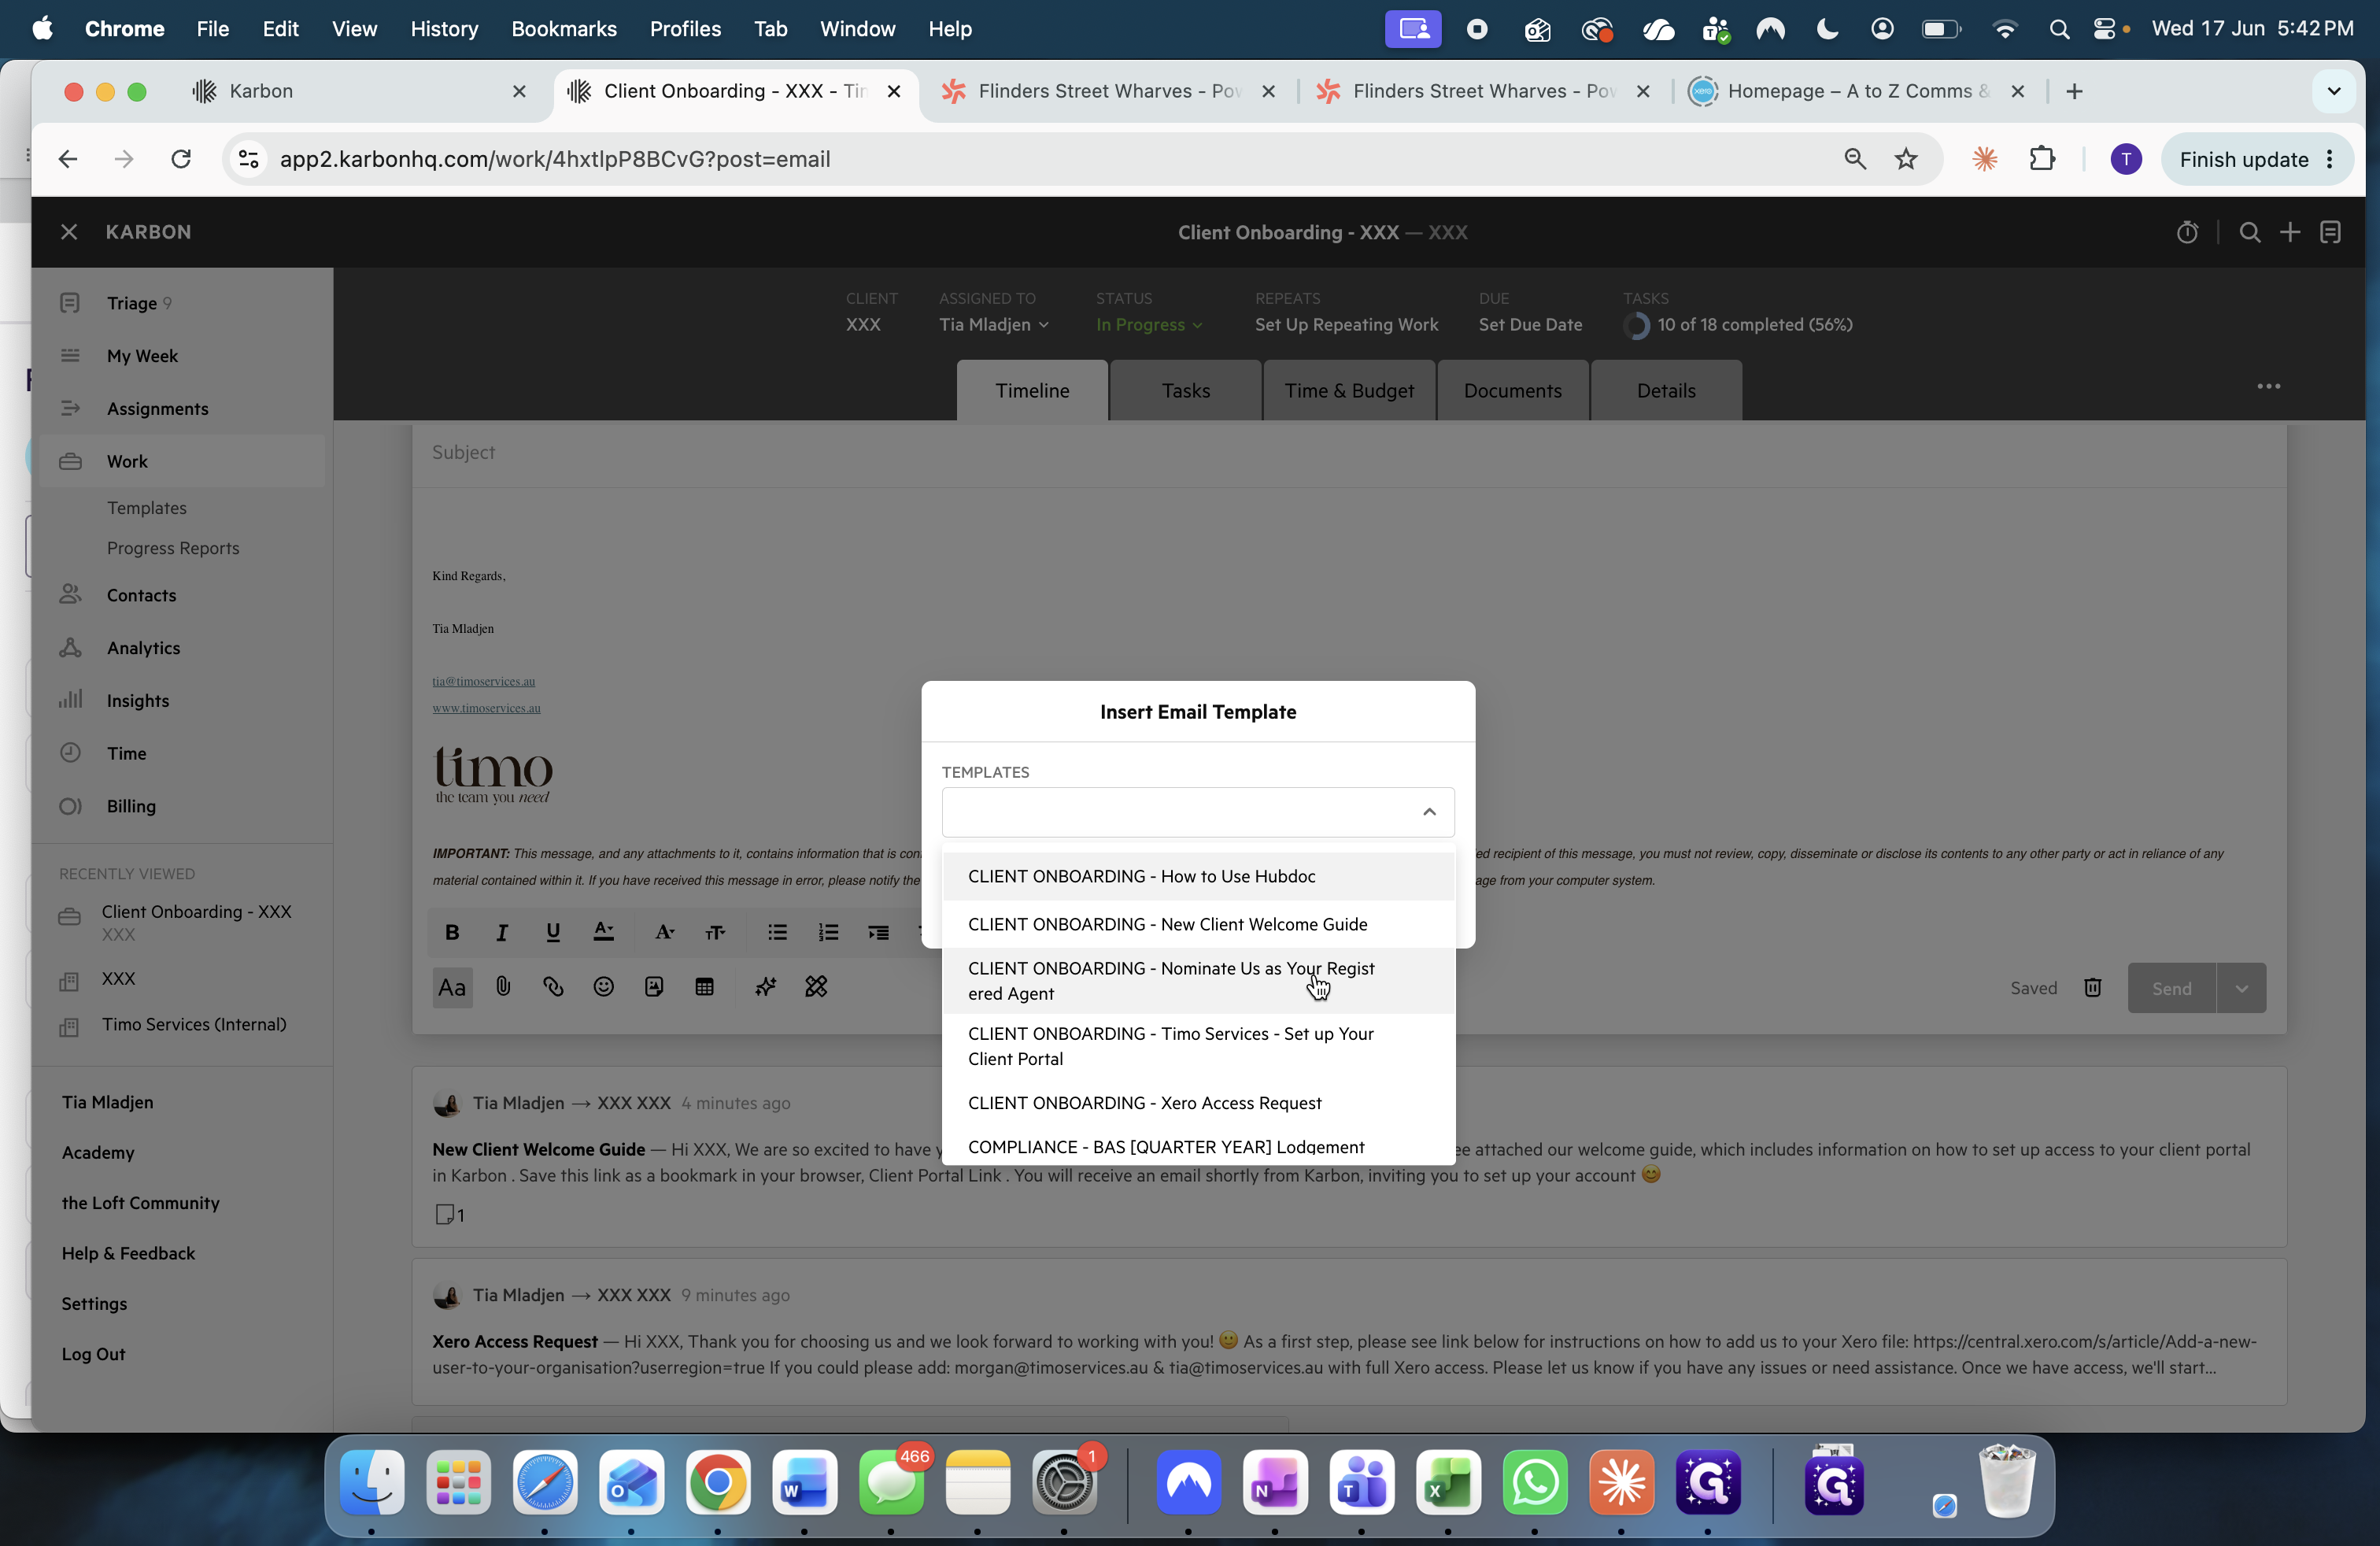Expand the Assigned To Tia Mladjen dropdown

click(x=994, y=325)
